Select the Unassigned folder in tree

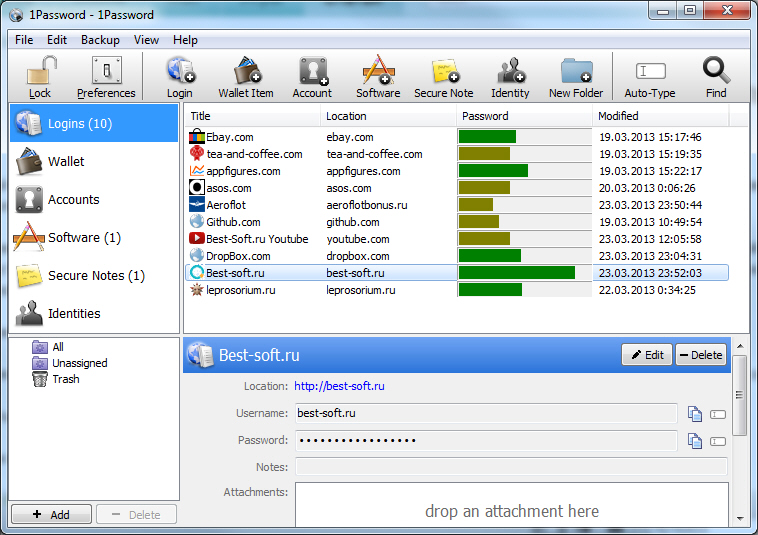click(79, 363)
